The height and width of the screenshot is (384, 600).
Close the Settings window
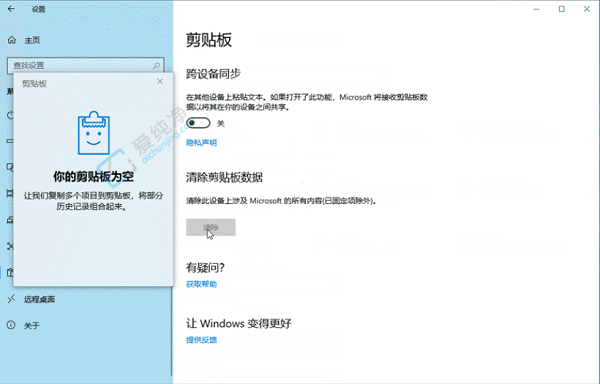[587, 9]
